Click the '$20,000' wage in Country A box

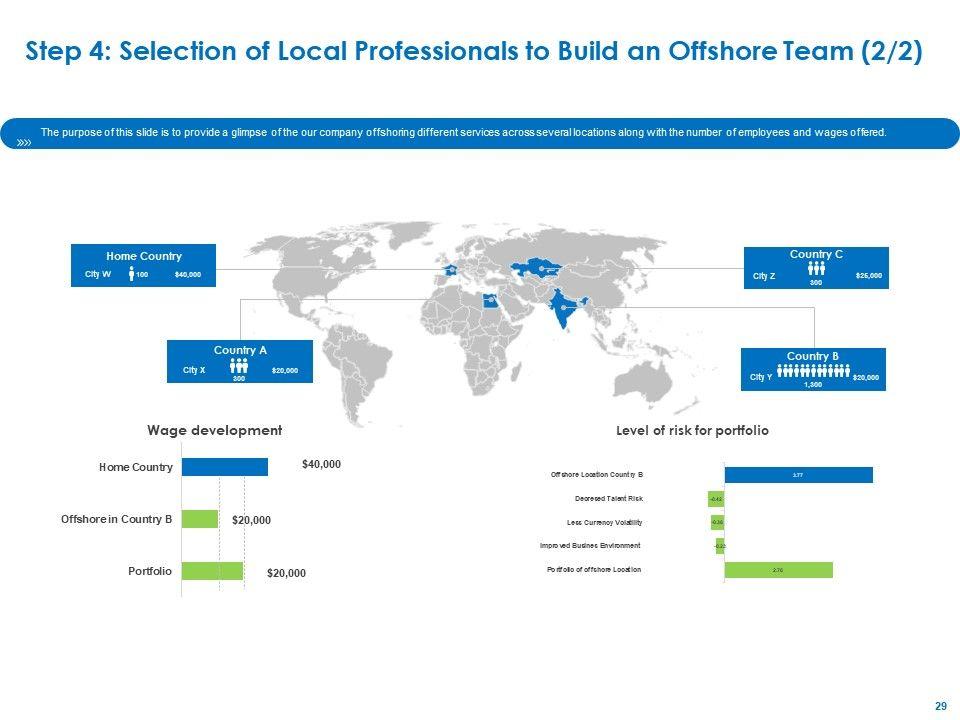[x=285, y=370]
